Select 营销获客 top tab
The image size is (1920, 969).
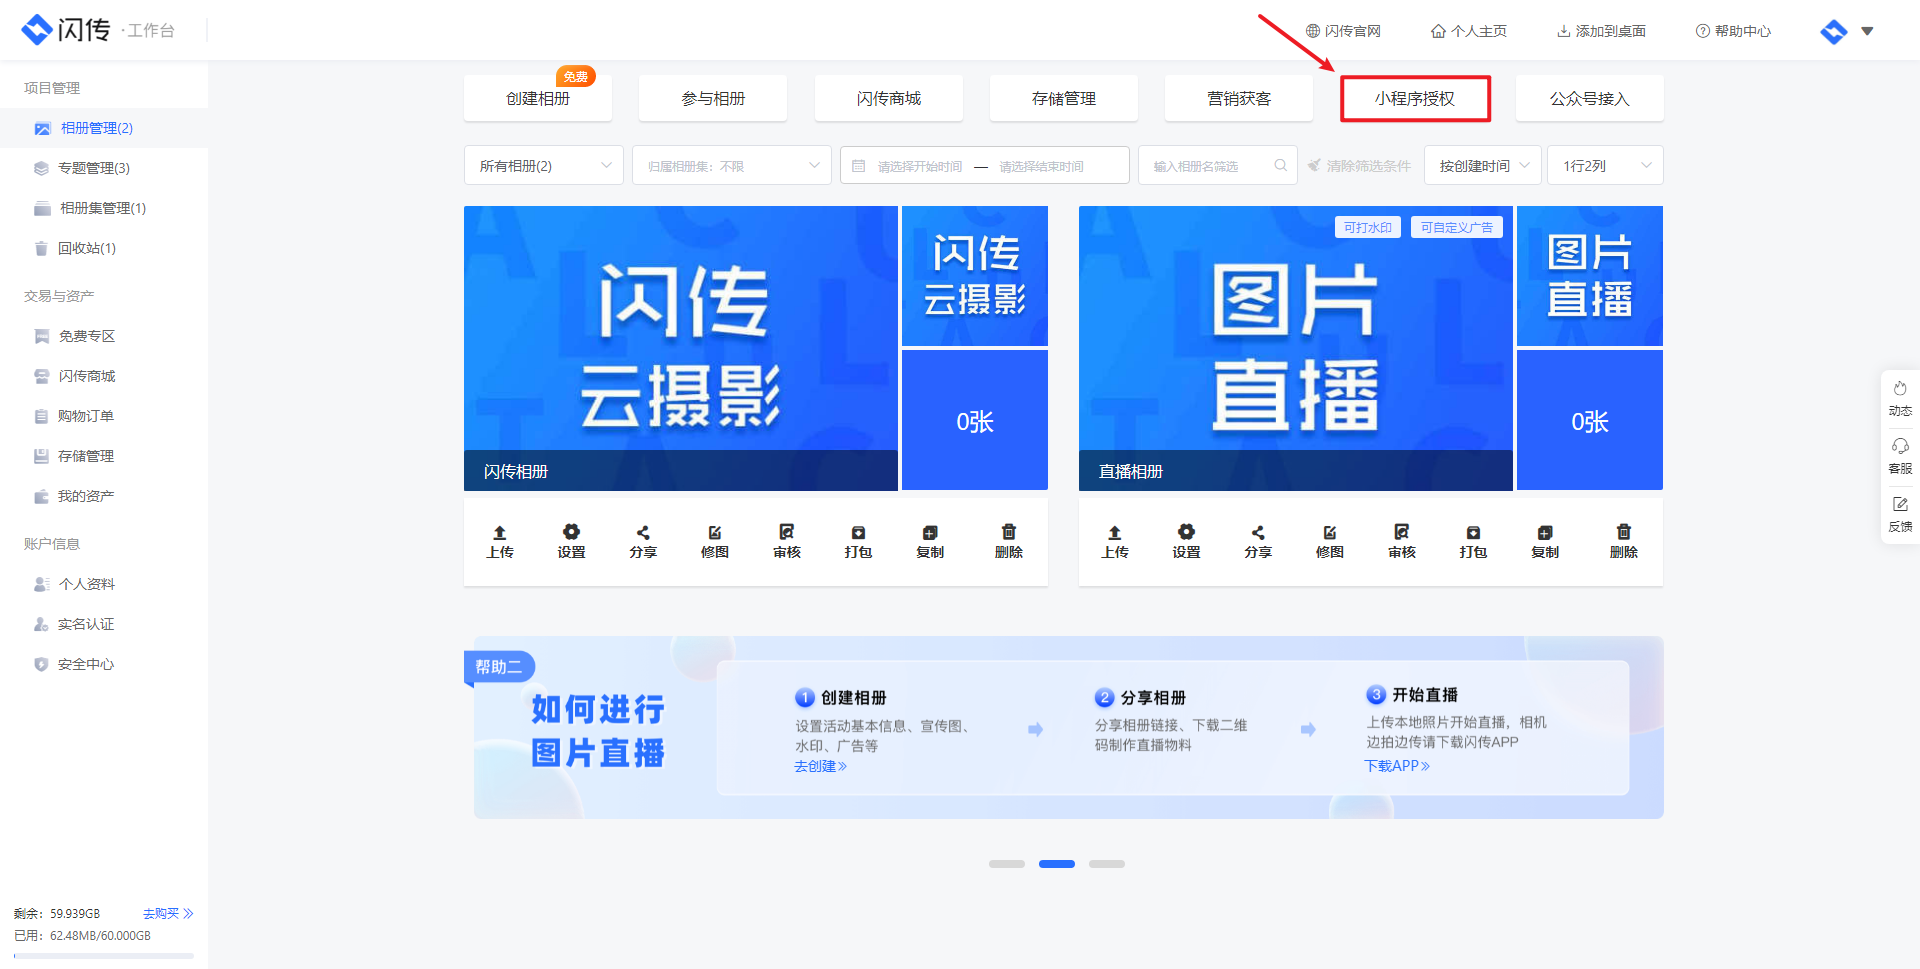click(1239, 98)
